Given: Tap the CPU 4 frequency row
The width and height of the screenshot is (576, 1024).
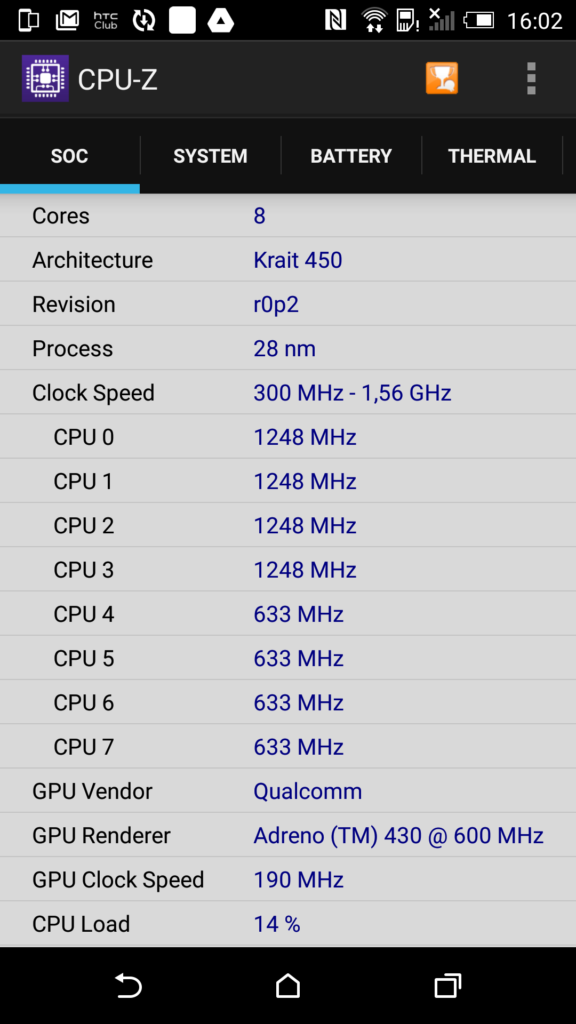Looking at the screenshot, I should tap(288, 614).
